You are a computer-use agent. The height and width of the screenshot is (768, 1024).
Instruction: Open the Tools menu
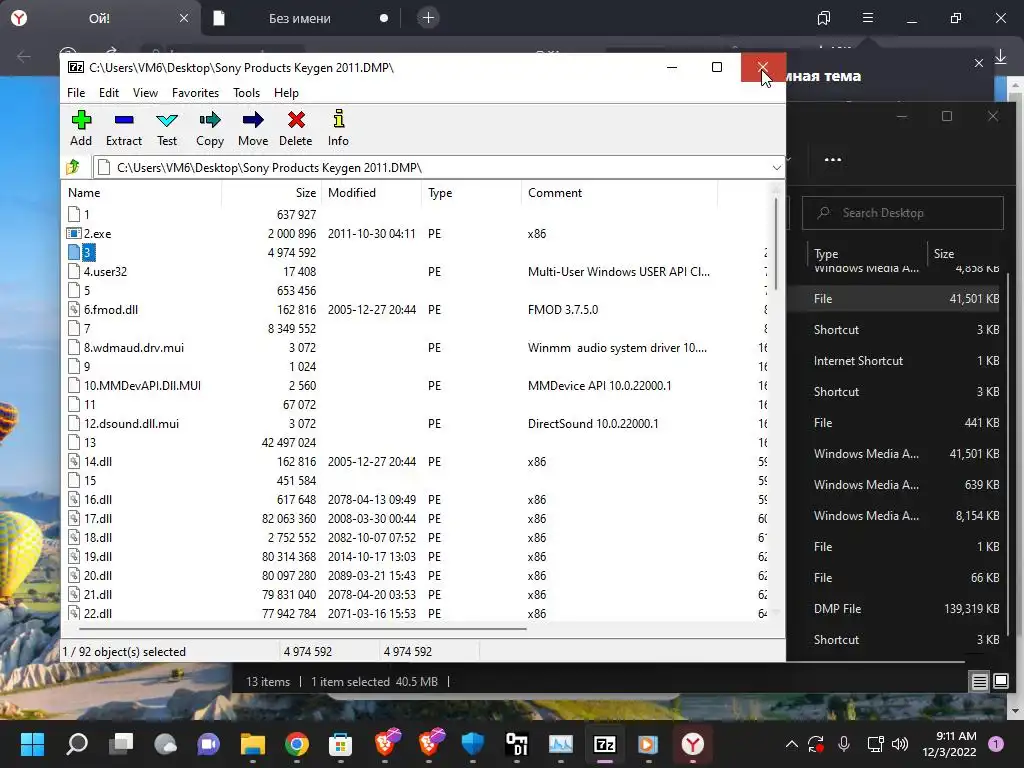(246, 93)
